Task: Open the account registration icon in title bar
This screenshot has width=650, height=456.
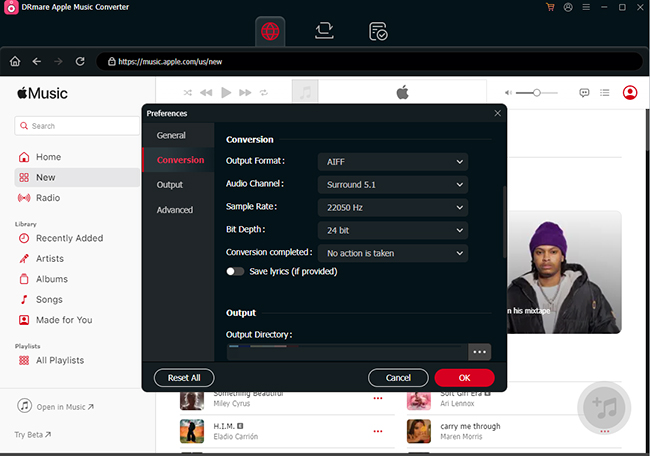Action: [x=568, y=7]
